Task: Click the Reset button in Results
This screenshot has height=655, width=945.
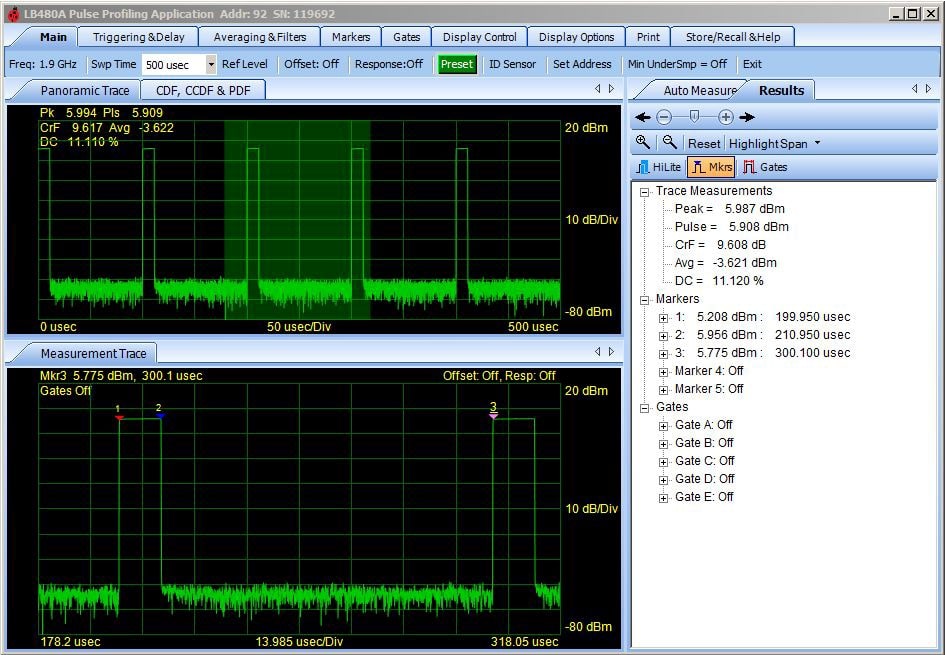Action: (704, 143)
